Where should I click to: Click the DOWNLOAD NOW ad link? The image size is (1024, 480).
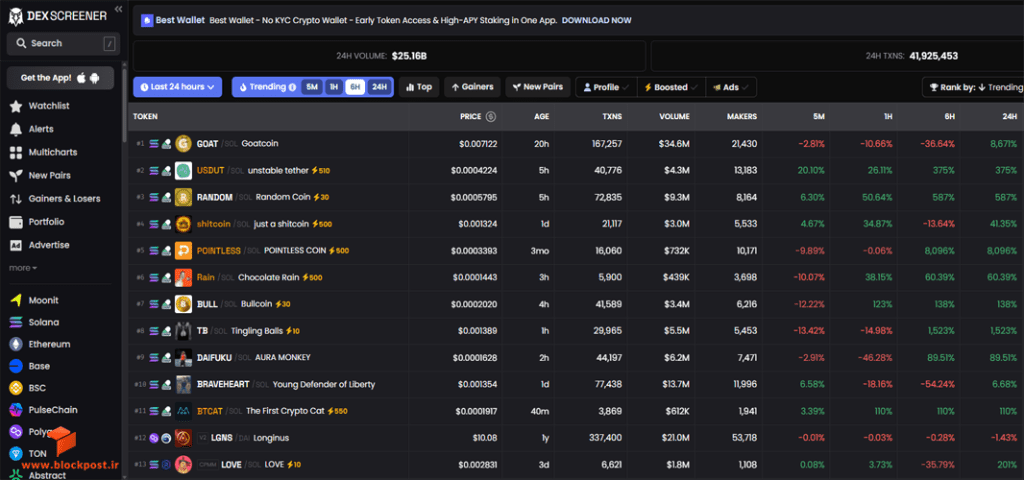pyautogui.click(x=596, y=20)
